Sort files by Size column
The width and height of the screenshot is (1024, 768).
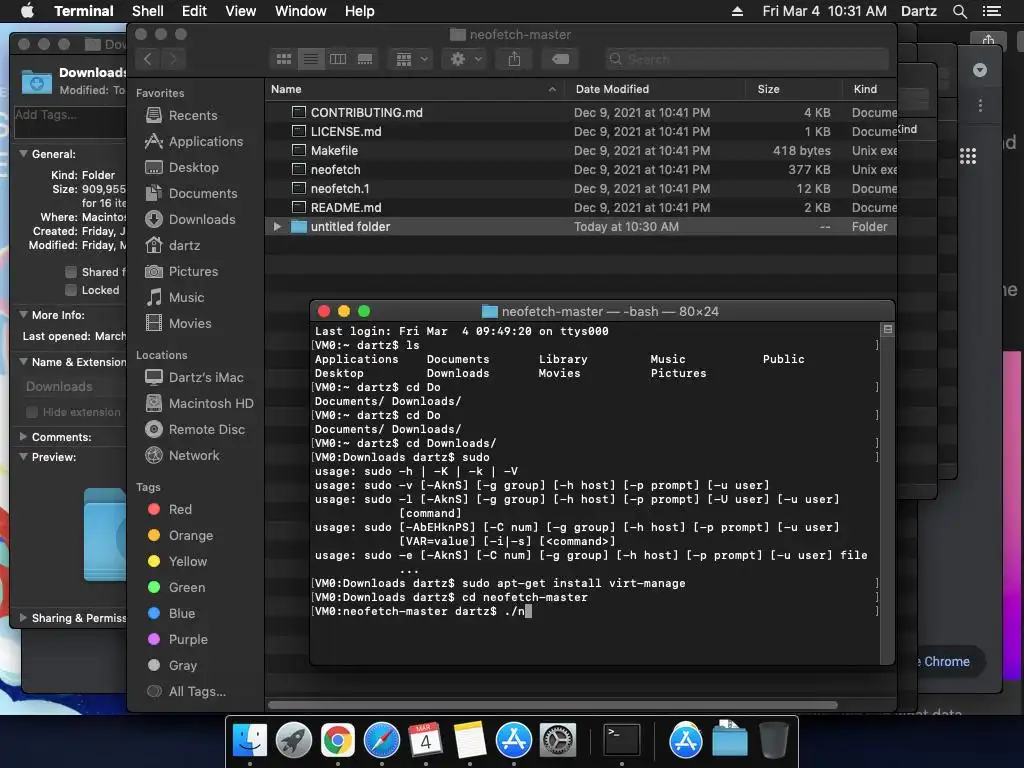point(793,89)
